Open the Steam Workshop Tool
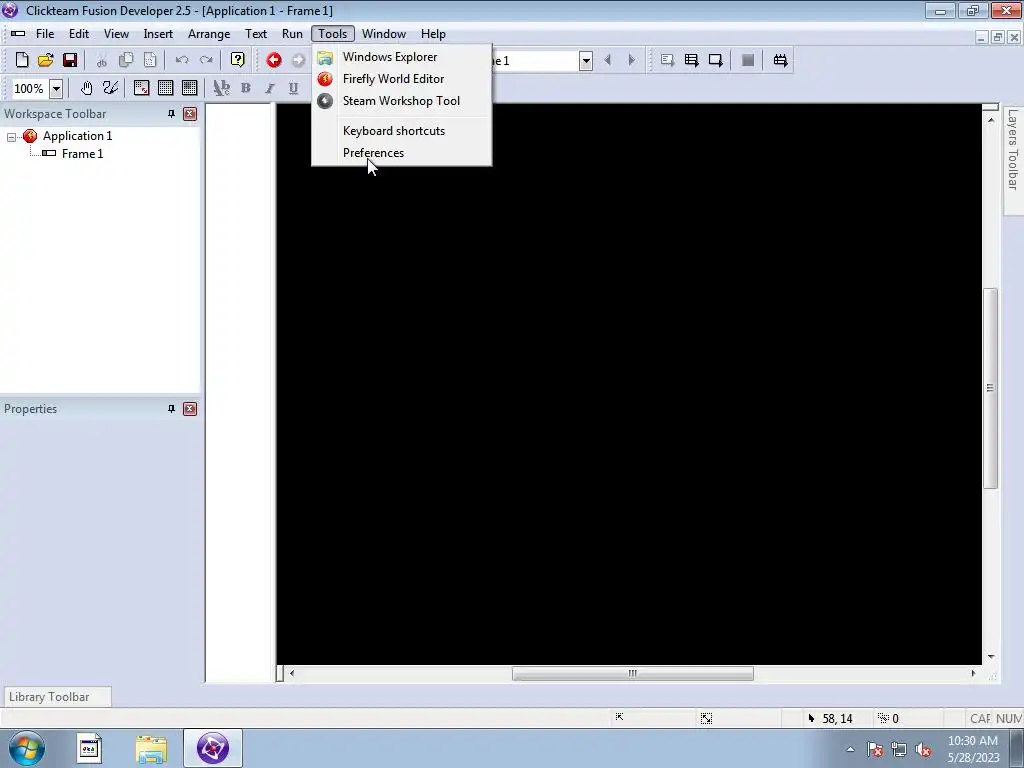The height and width of the screenshot is (768, 1024). click(401, 101)
